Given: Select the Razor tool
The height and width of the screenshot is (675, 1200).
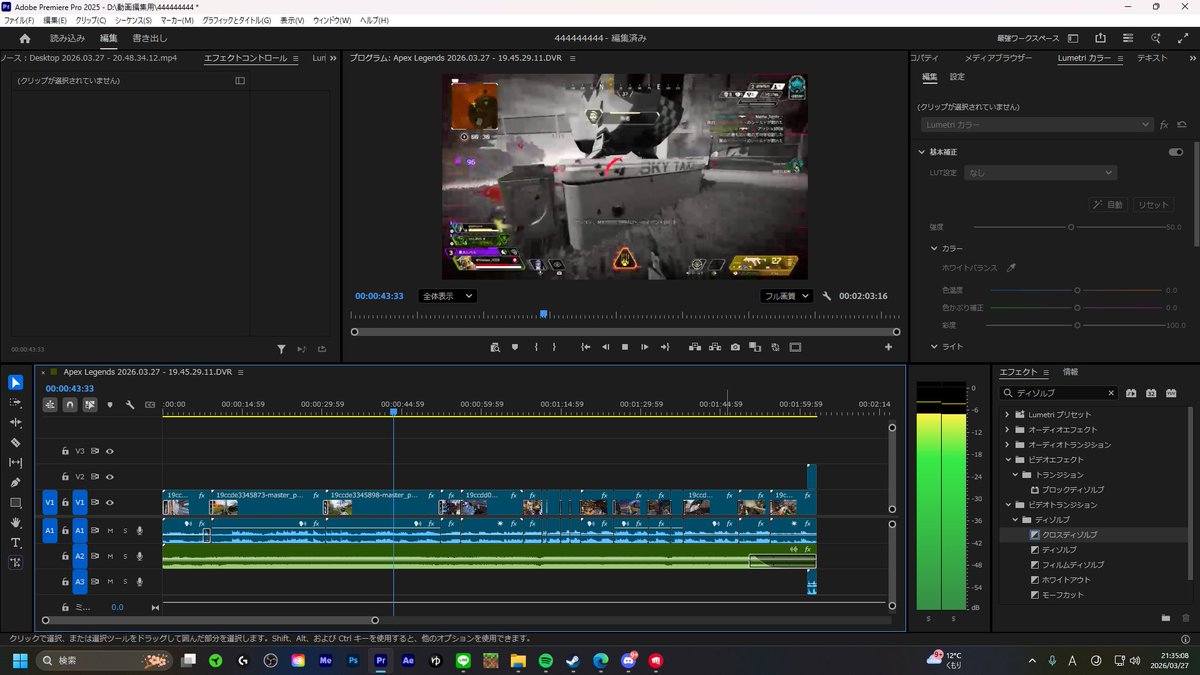Looking at the screenshot, I should tap(15, 442).
